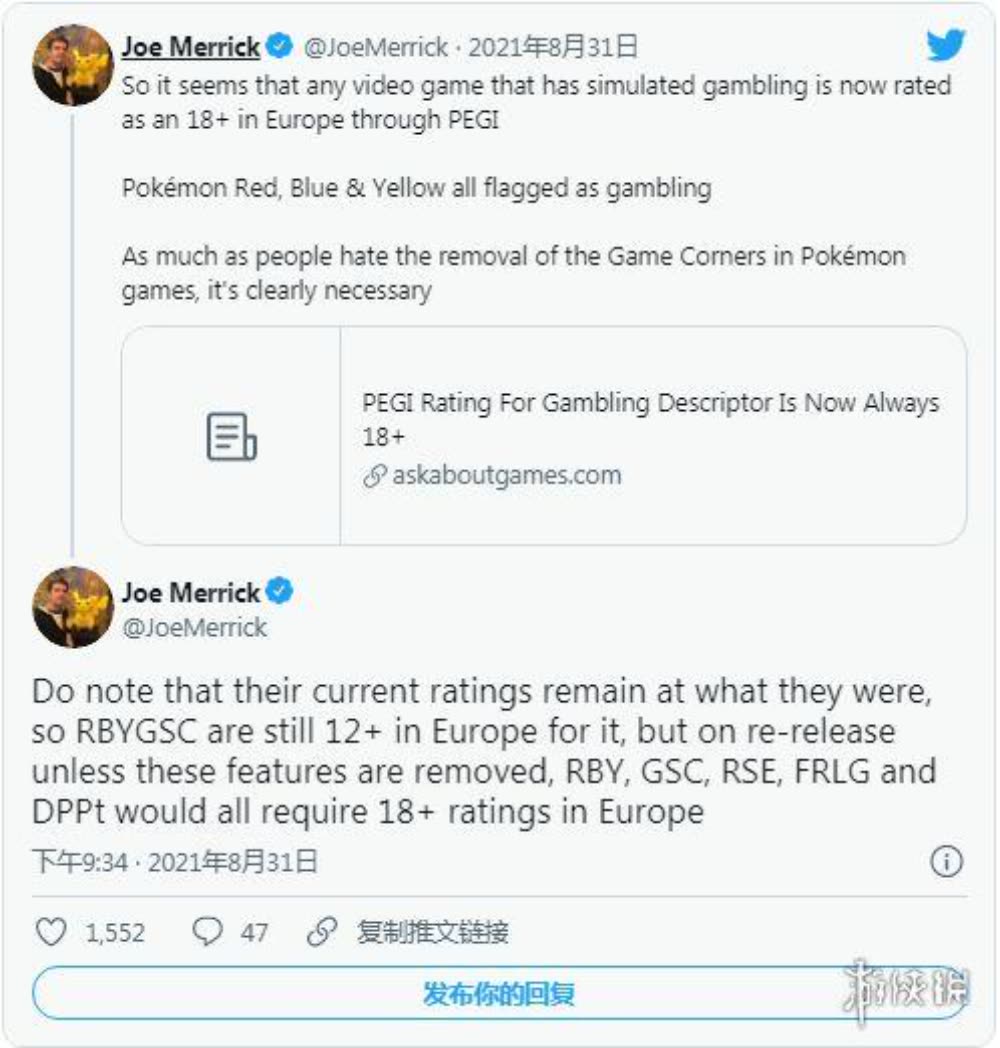The height and width of the screenshot is (1048, 1000).
Task: Click 复制推文链接 copy link text
Action: (x=433, y=932)
